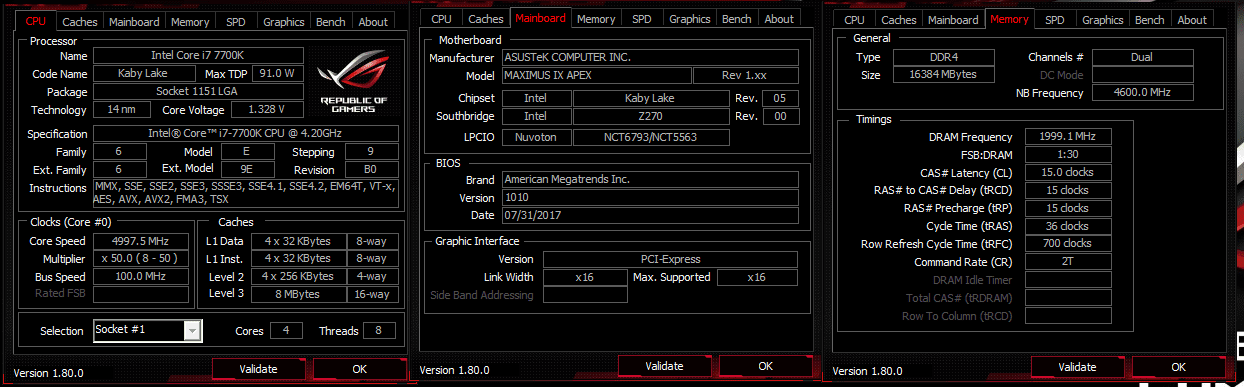This screenshot has height=387, width=1244.
Task: Click Validate in the CPU window
Action: pyautogui.click(x=258, y=369)
